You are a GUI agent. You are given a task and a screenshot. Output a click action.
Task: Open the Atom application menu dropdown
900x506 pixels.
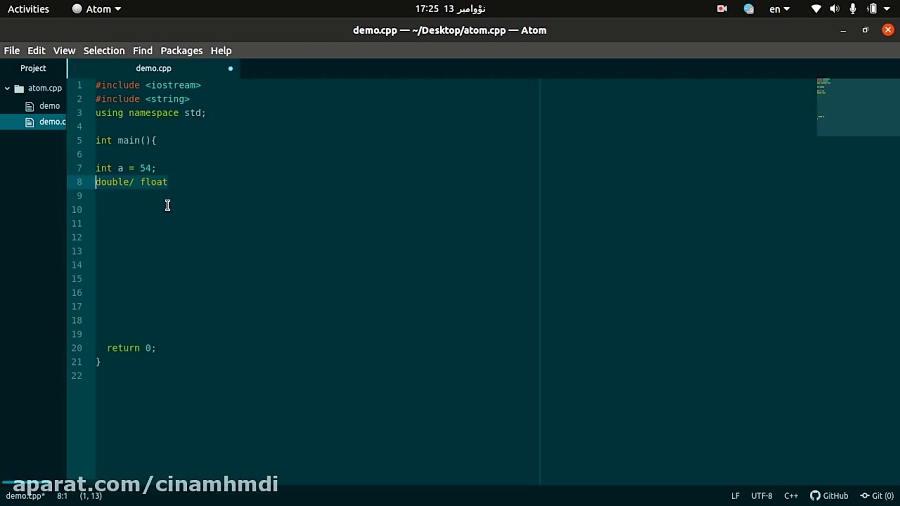point(97,9)
